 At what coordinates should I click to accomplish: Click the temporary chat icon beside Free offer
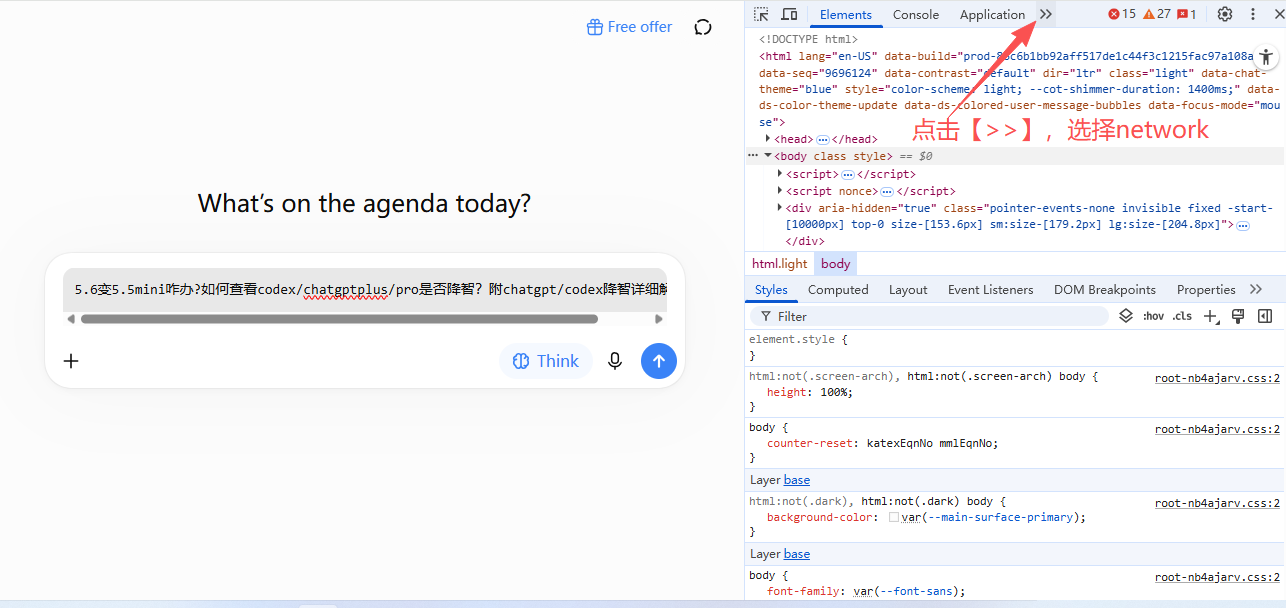point(703,27)
